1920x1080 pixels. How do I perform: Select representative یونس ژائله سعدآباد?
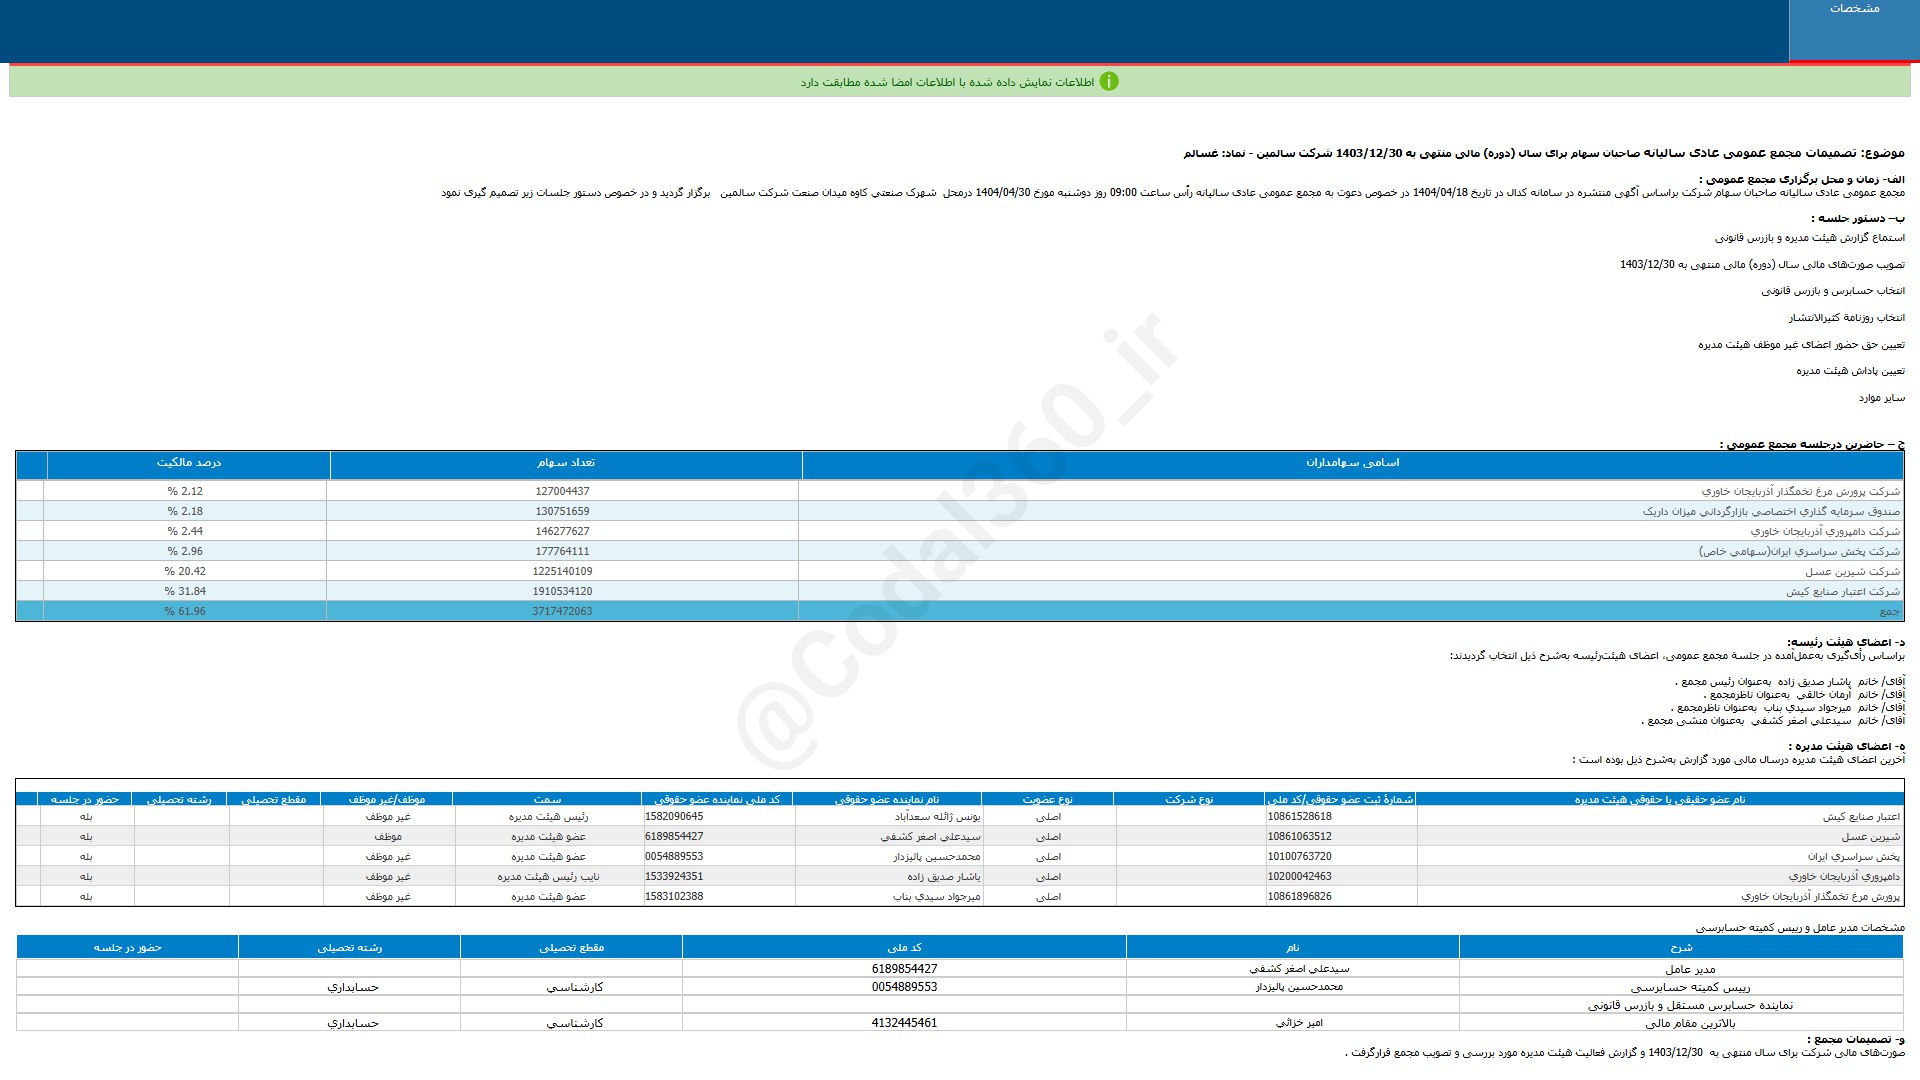click(937, 817)
